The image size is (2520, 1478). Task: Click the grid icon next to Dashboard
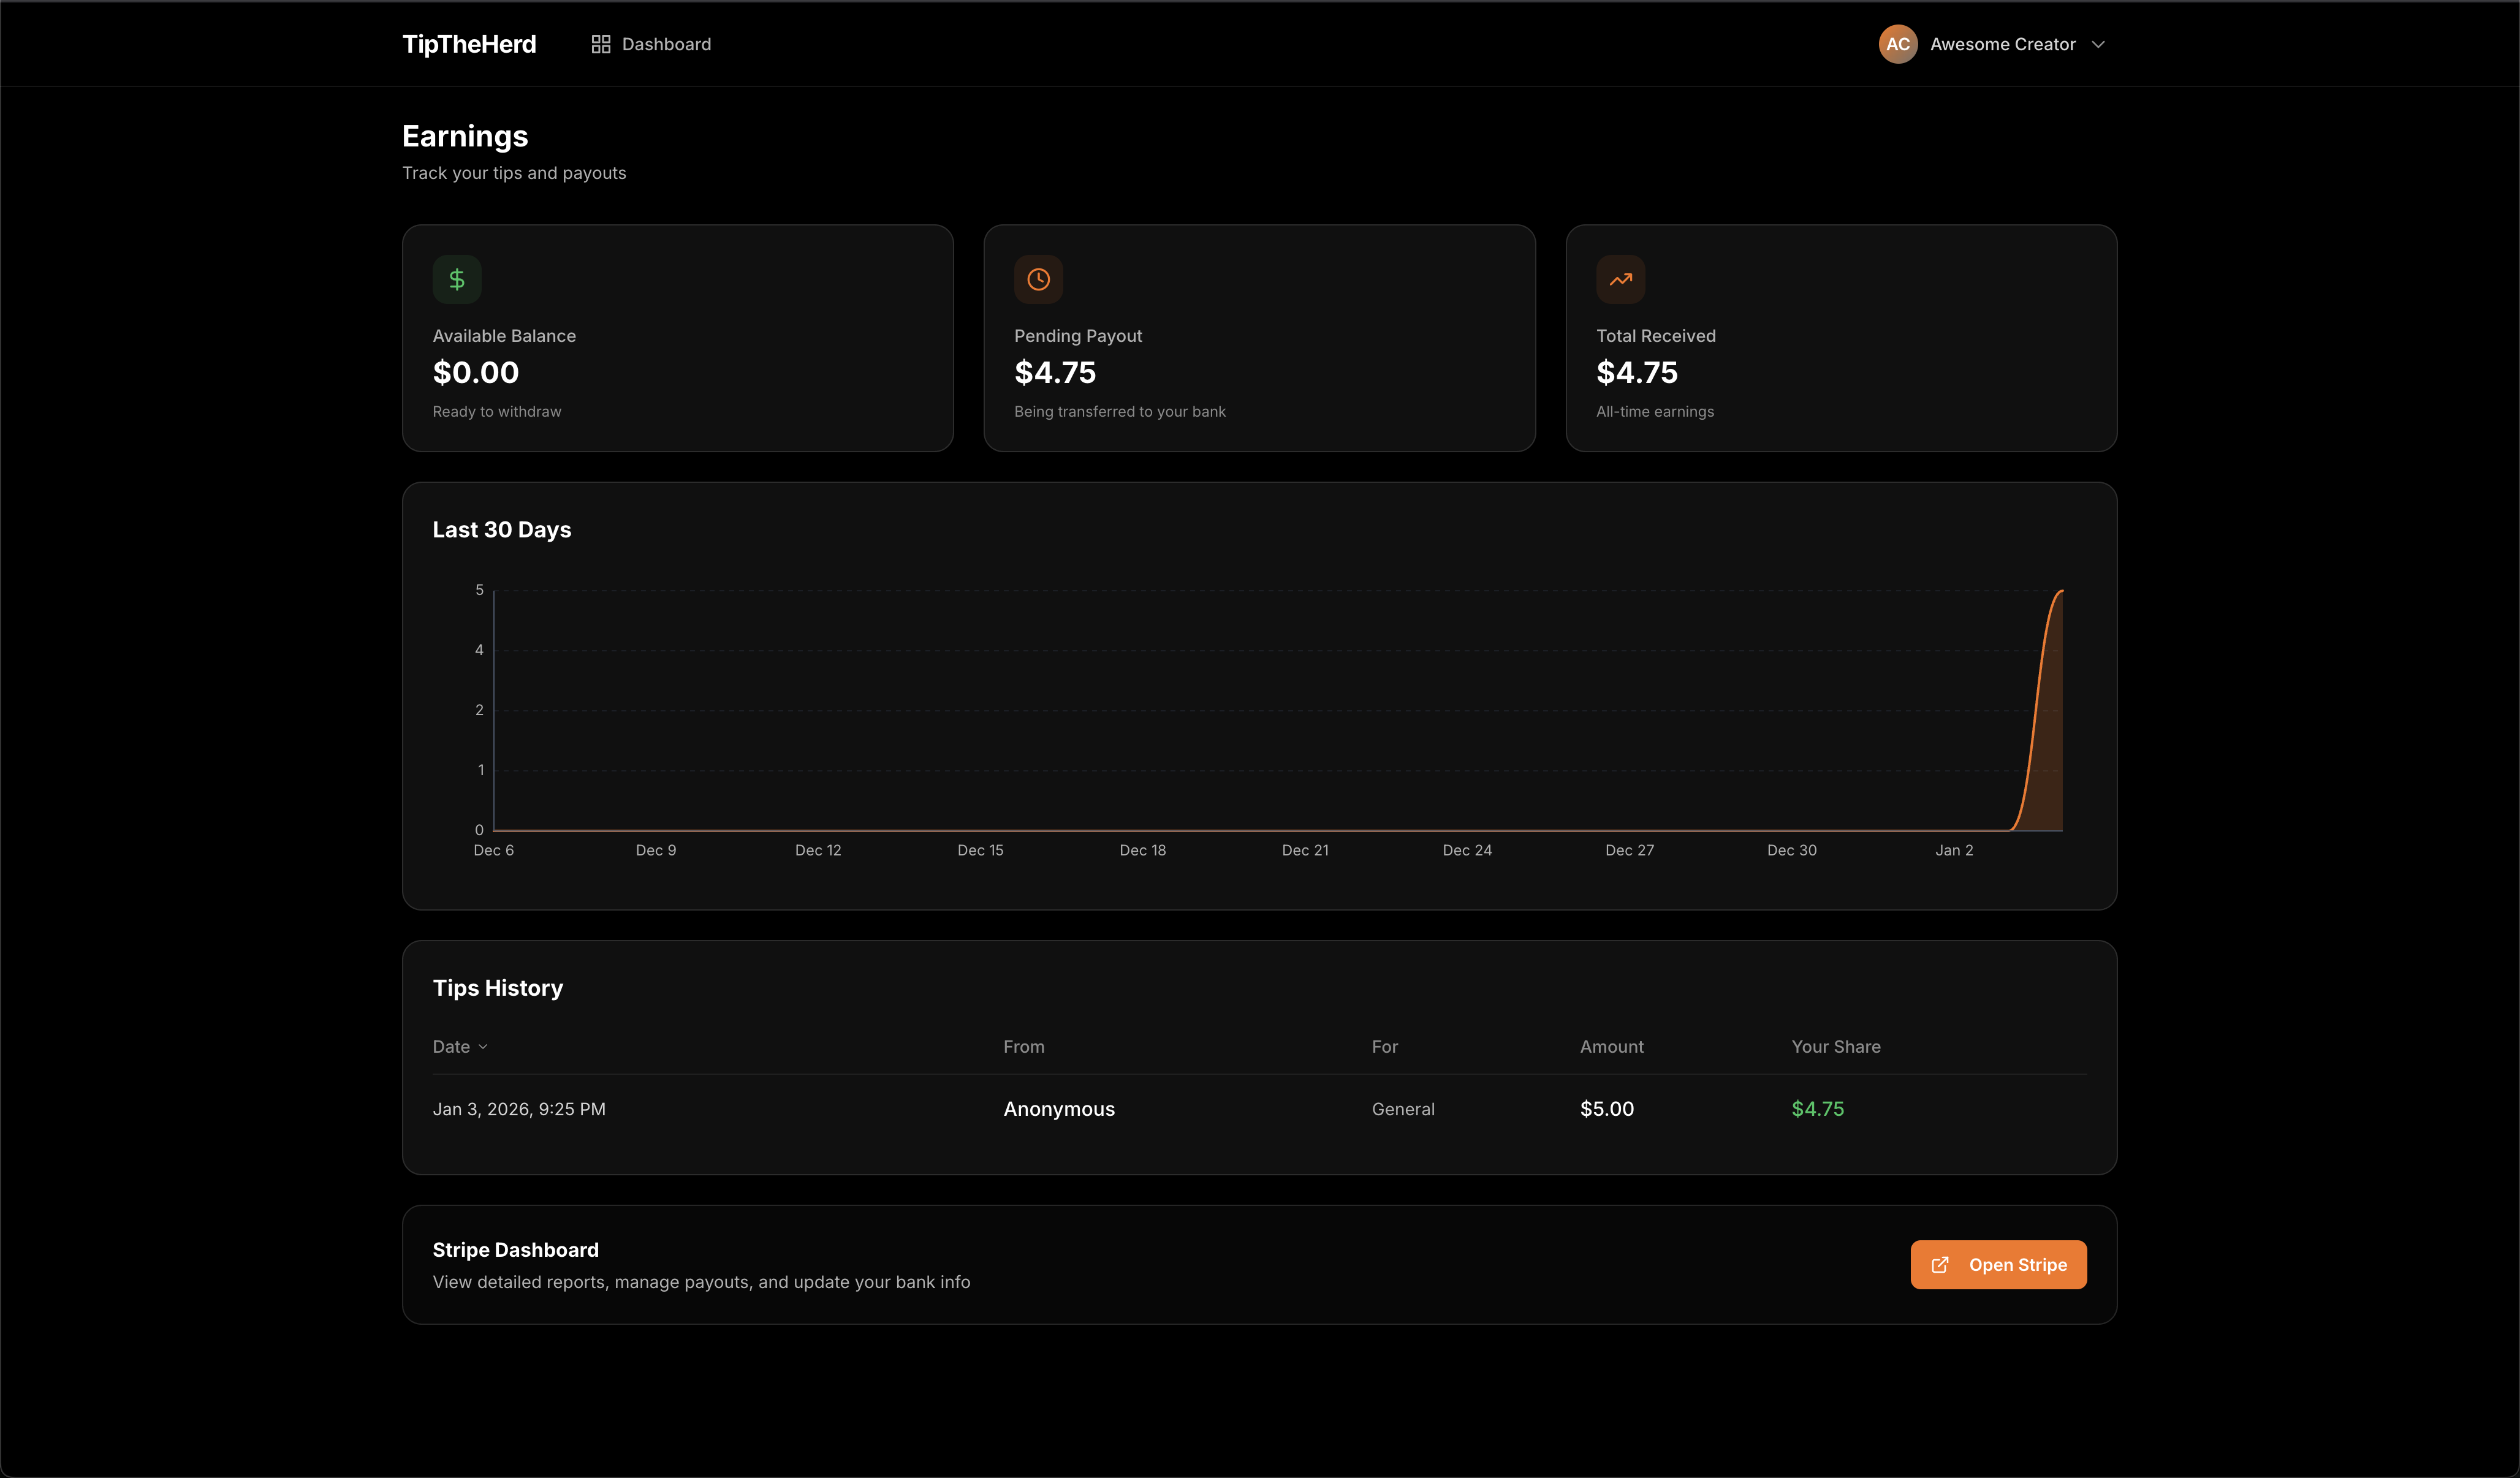coord(600,43)
